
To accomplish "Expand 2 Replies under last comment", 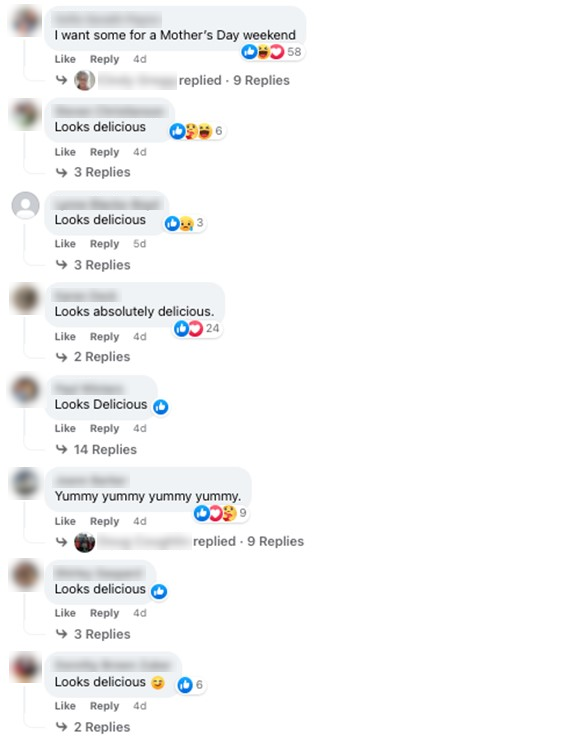I will coord(102,727).
